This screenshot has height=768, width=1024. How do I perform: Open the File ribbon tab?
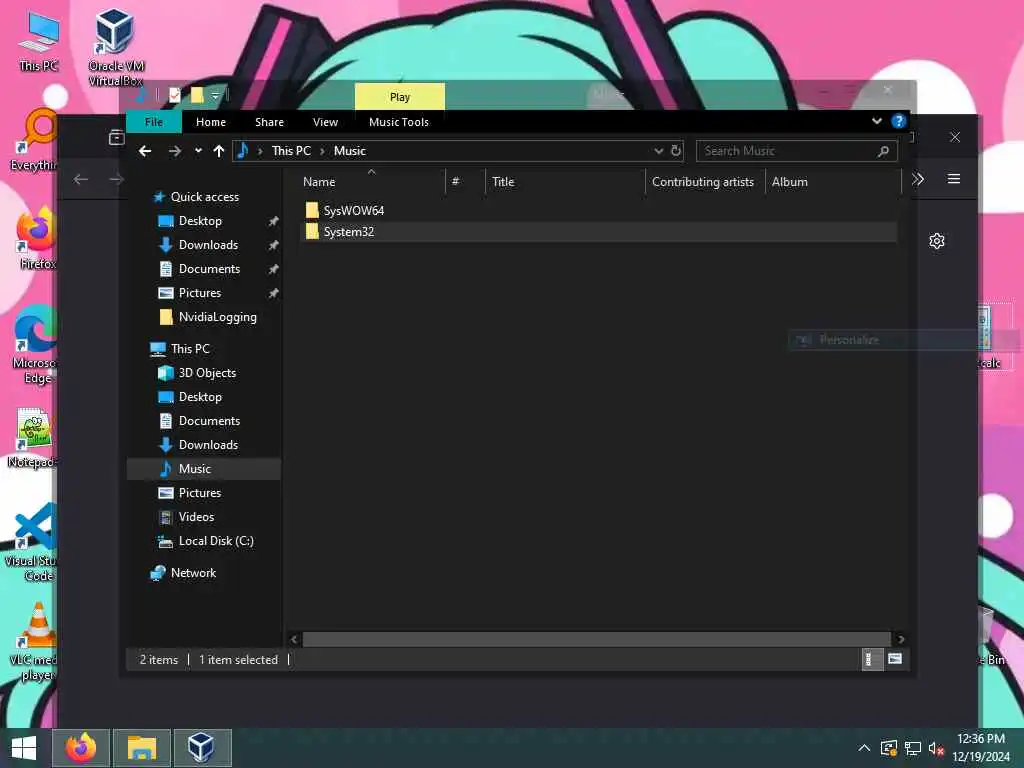pos(154,122)
